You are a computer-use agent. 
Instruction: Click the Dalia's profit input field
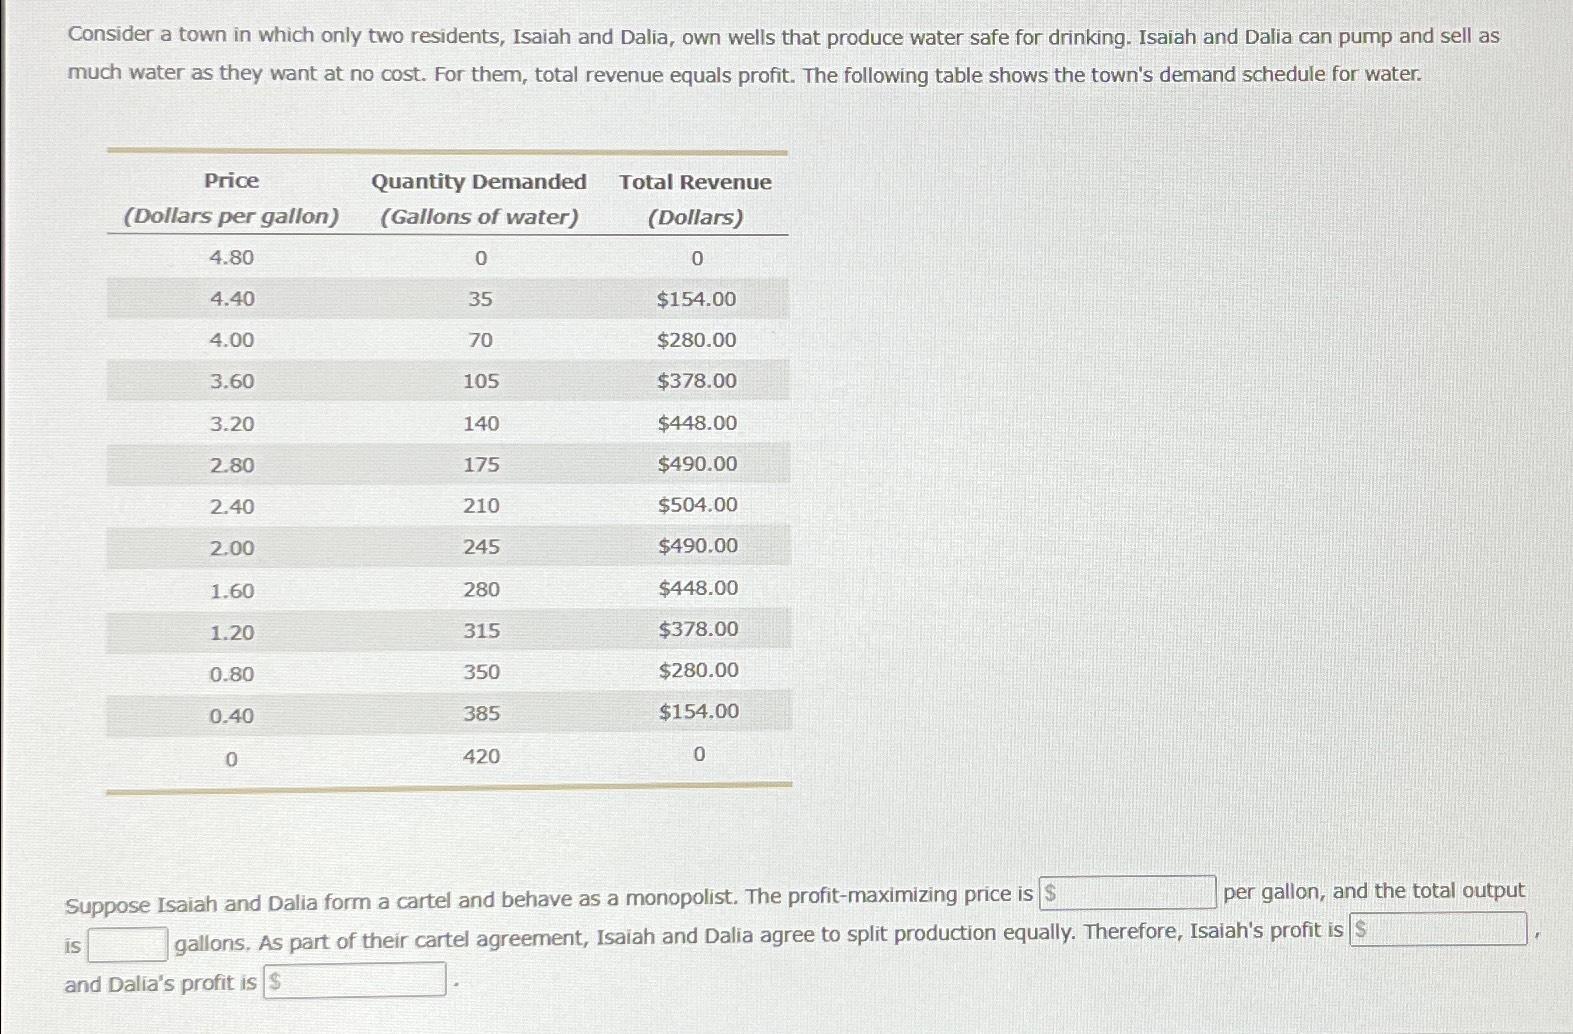(355, 980)
